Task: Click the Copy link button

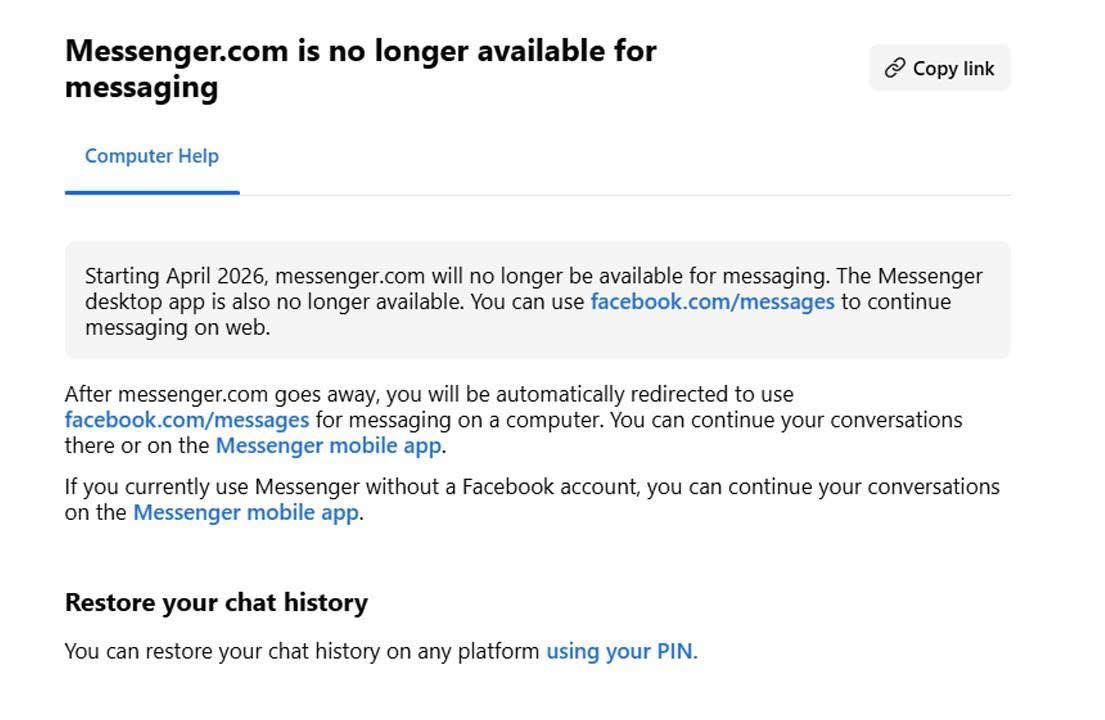Action: [939, 68]
